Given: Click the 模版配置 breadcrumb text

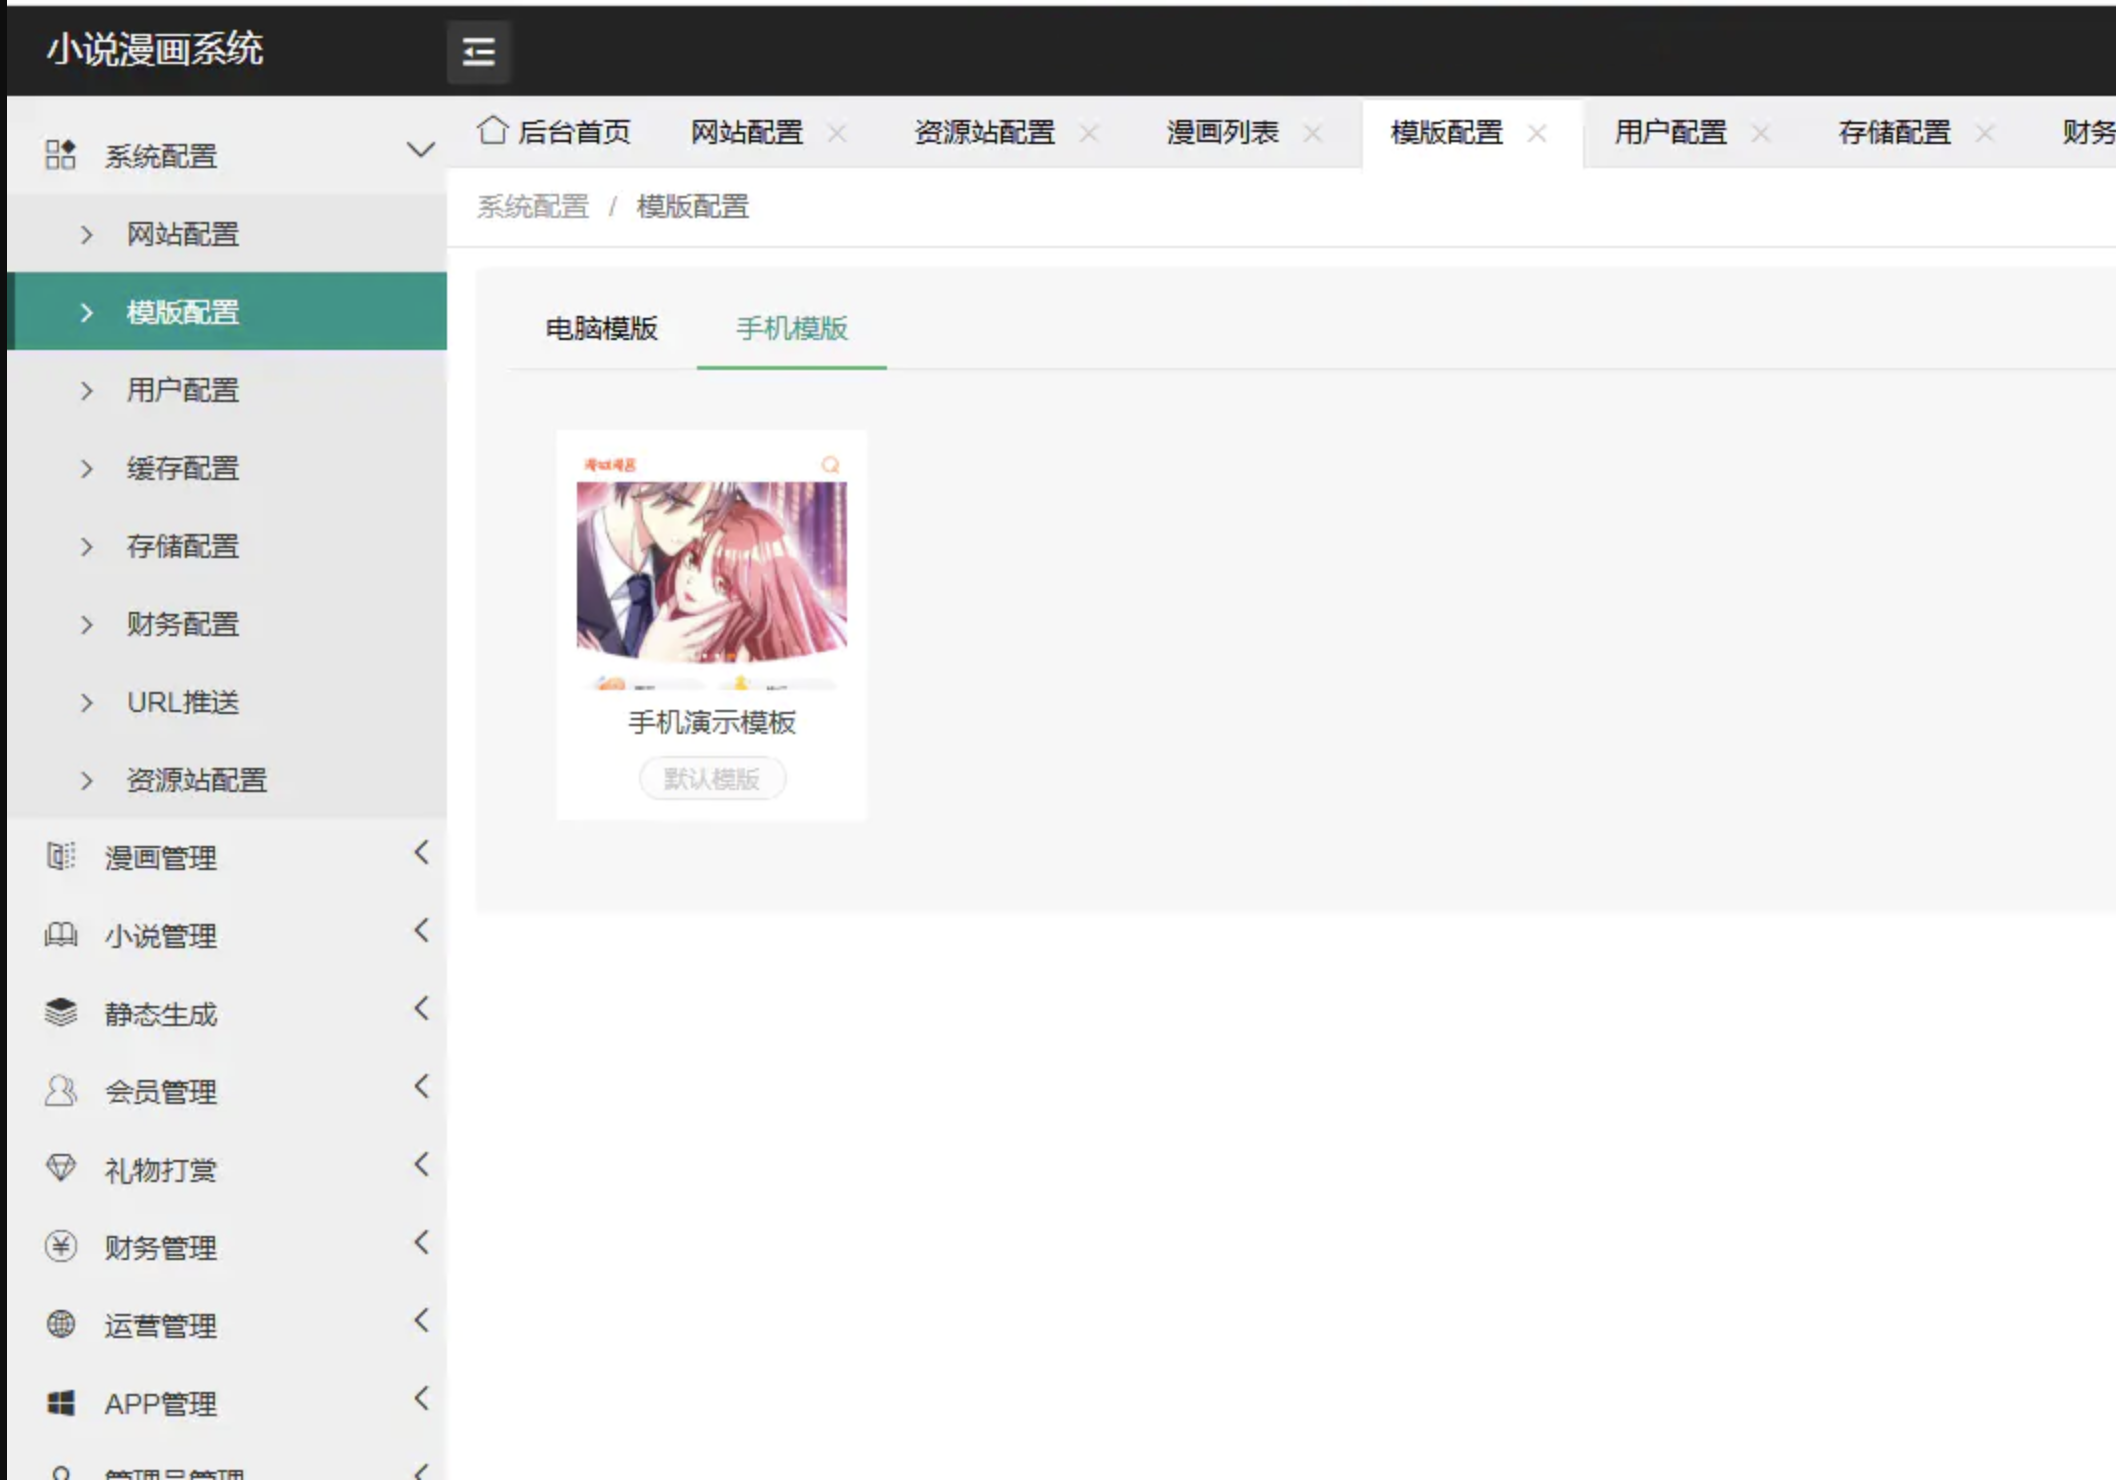Looking at the screenshot, I should pyautogui.click(x=692, y=206).
